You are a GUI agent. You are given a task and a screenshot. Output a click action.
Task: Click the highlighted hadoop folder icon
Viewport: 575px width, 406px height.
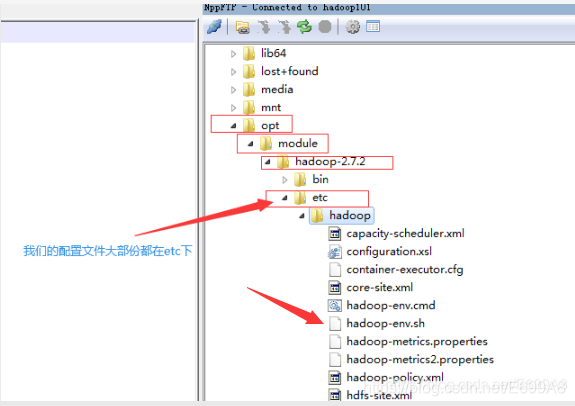tap(317, 215)
